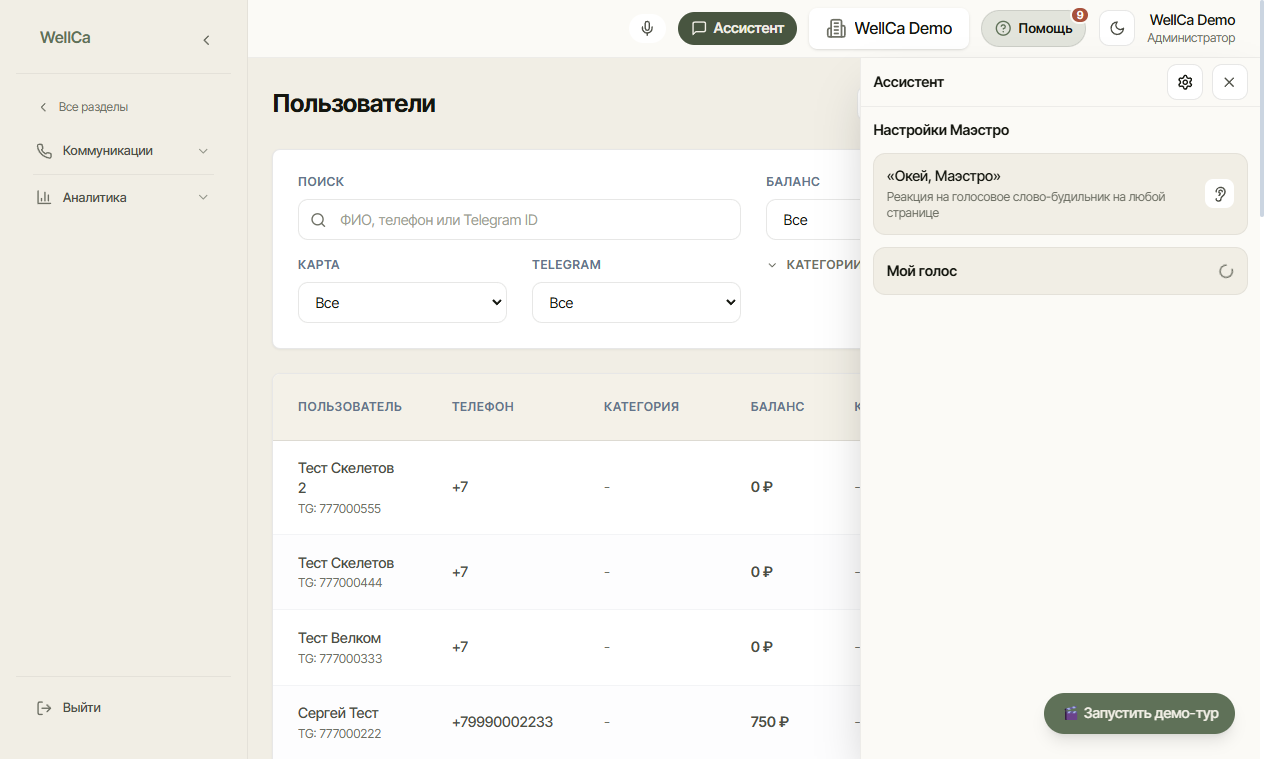Click the 750 ₽ balance cell
This screenshot has width=1264, height=759.
click(770, 722)
